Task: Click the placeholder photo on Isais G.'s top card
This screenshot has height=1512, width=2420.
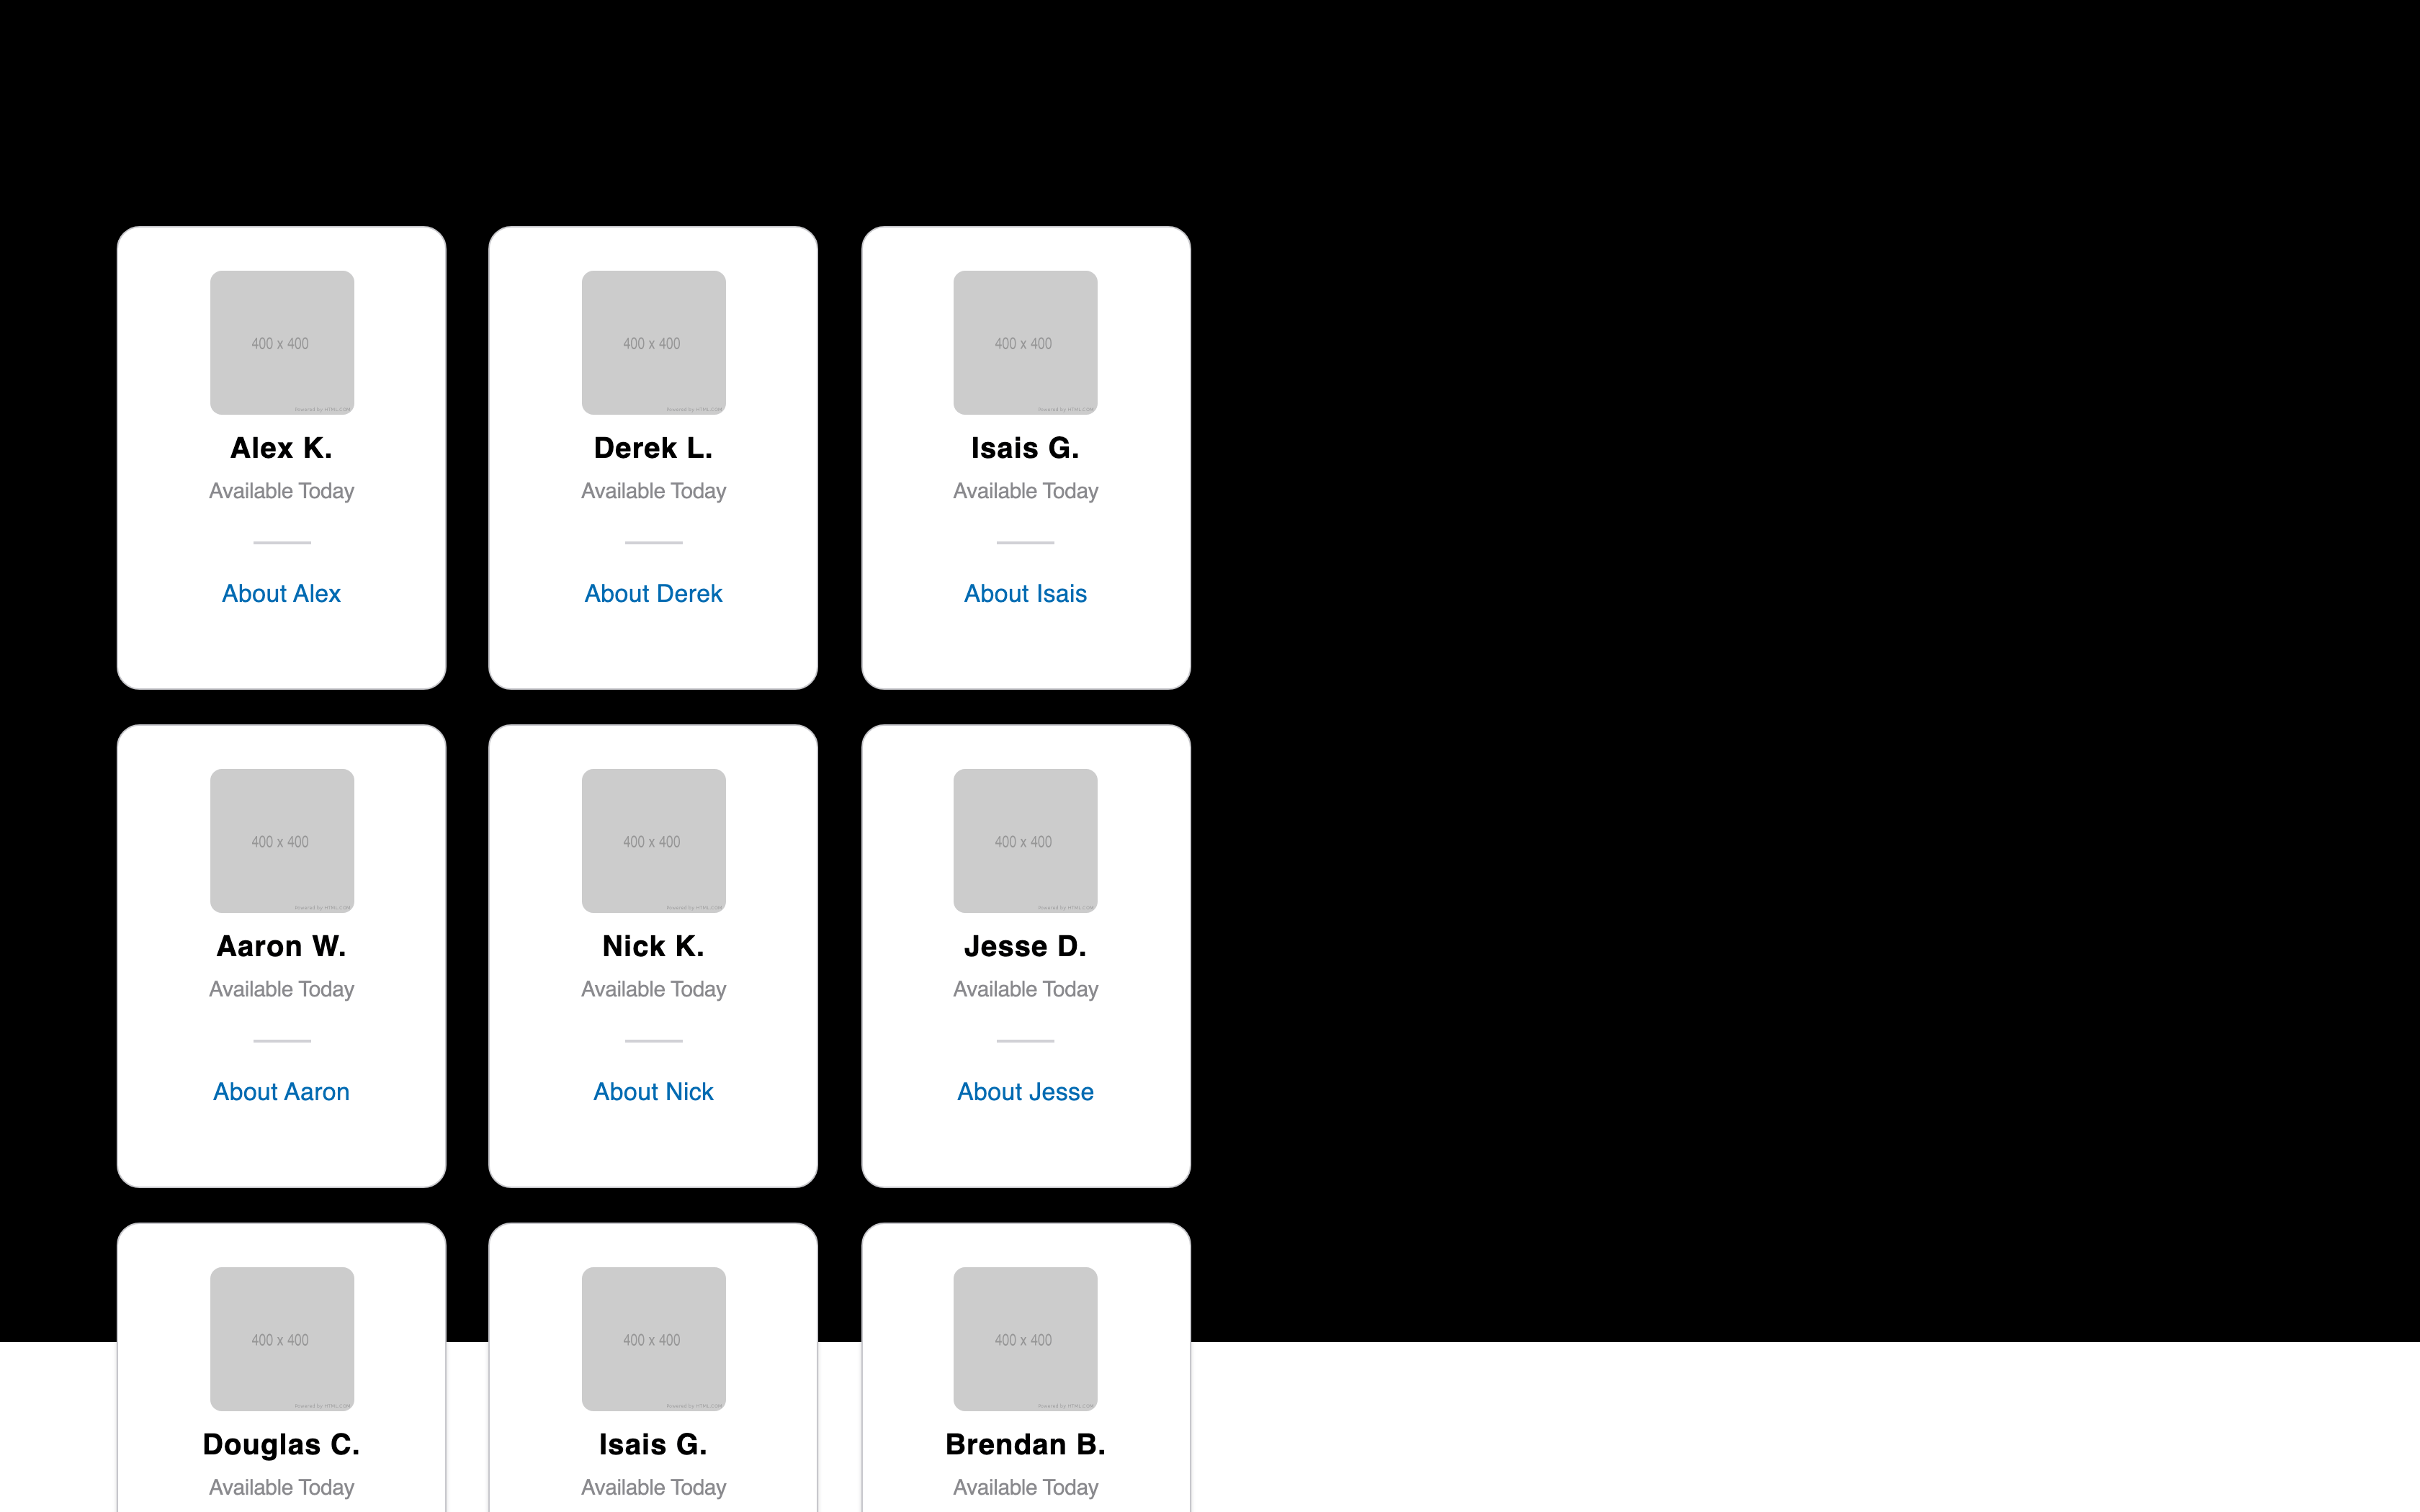Action: coord(1025,342)
